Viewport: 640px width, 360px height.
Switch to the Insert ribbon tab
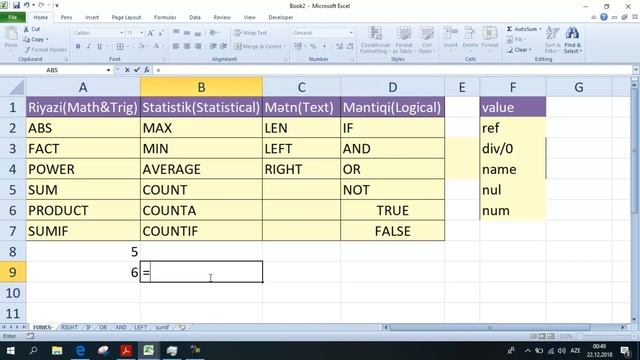(92, 17)
